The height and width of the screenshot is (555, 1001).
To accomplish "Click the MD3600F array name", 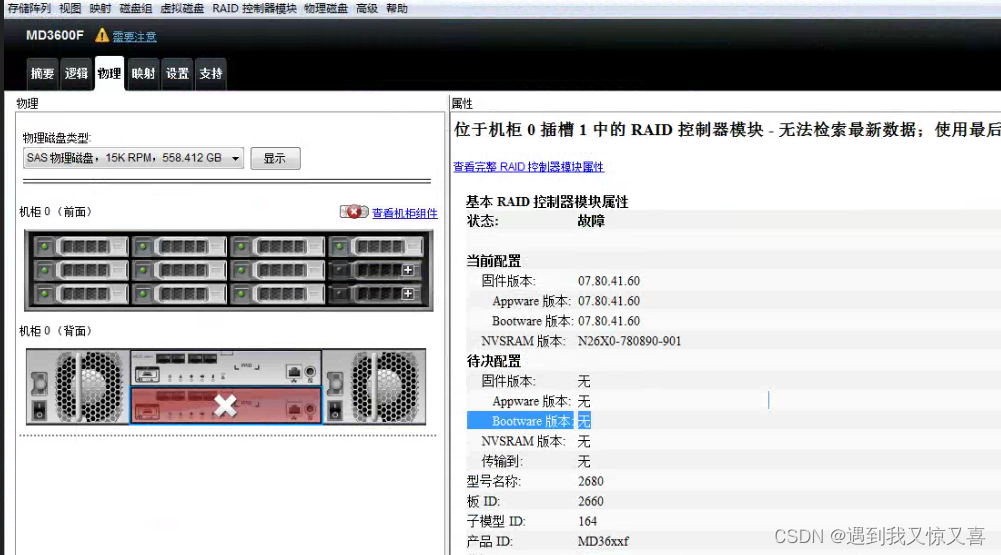I will (55, 35).
